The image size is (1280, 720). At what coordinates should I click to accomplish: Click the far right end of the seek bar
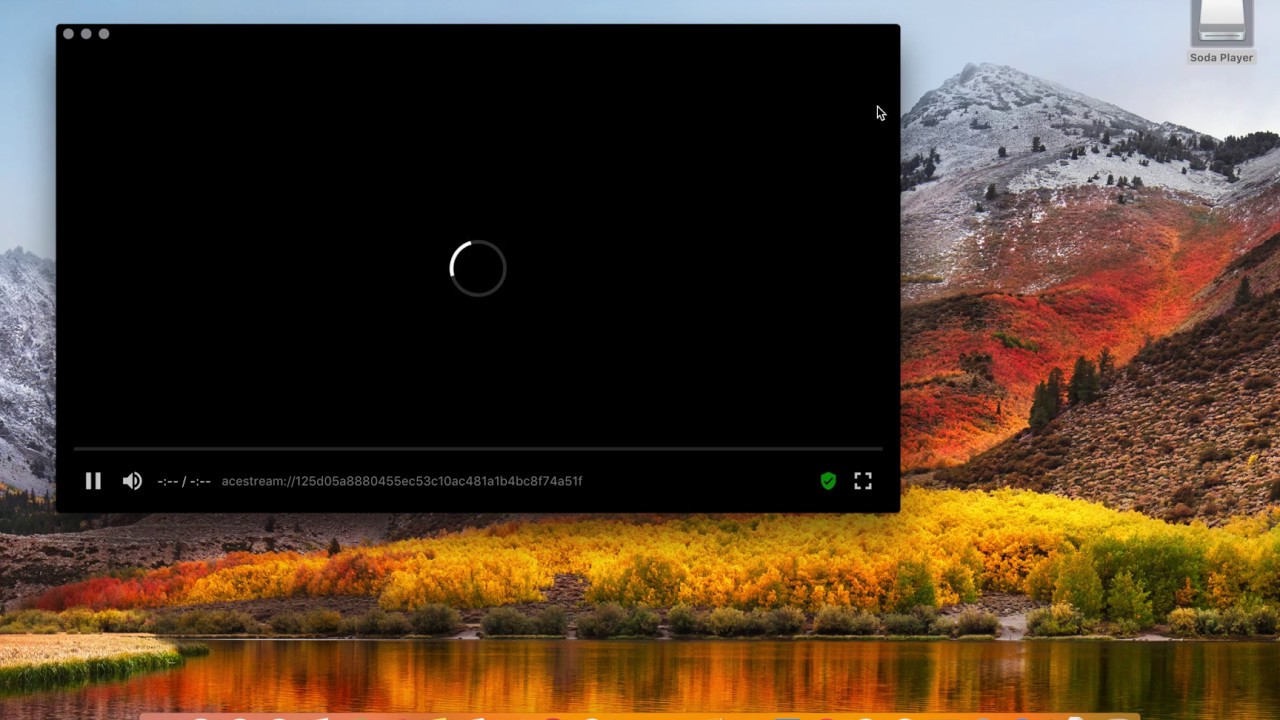[880, 449]
